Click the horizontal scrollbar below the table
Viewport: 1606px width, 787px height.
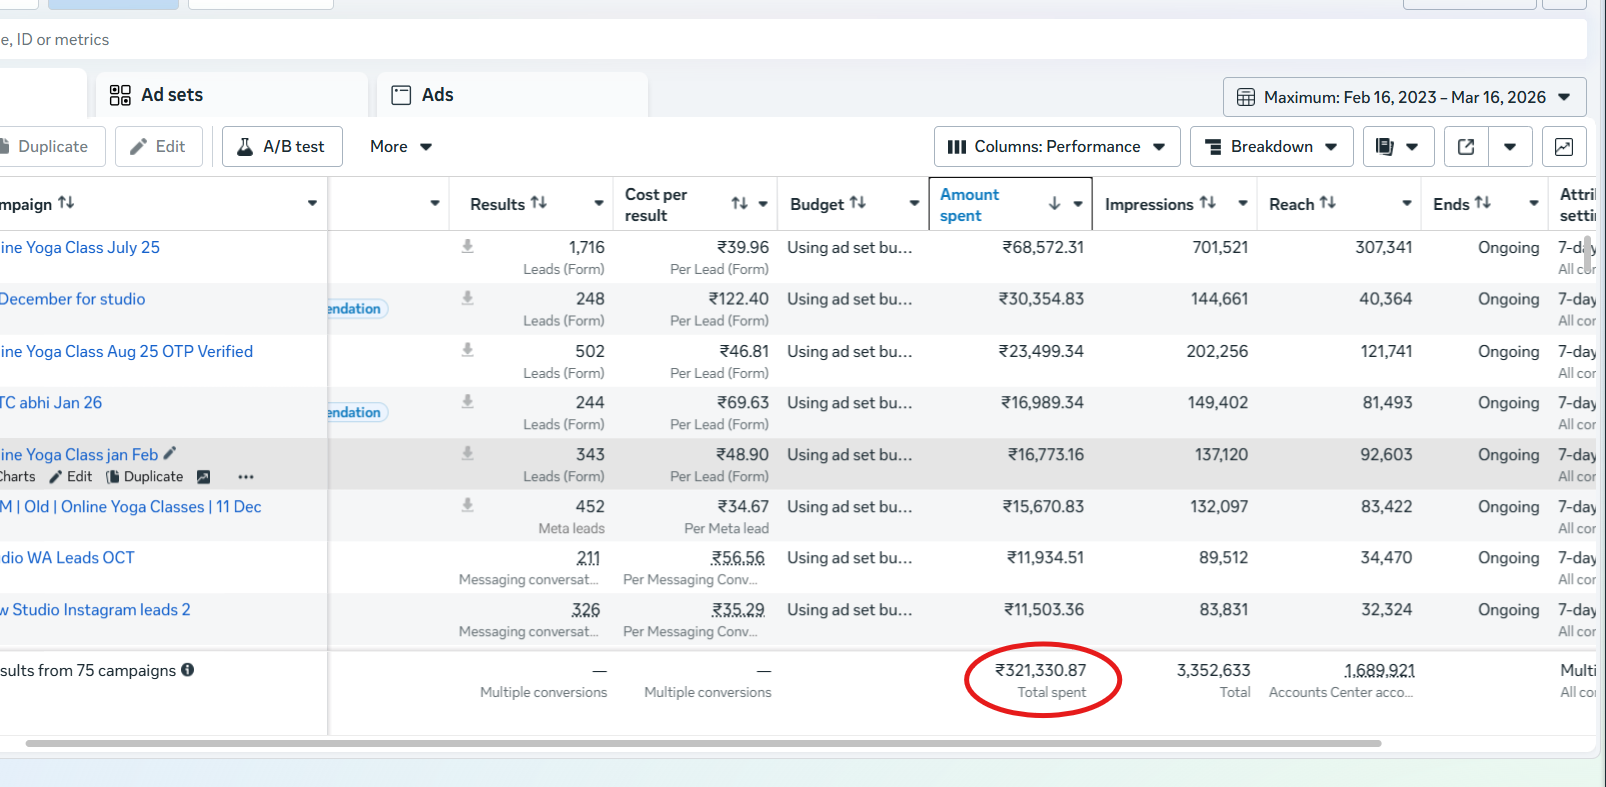[x=702, y=744]
